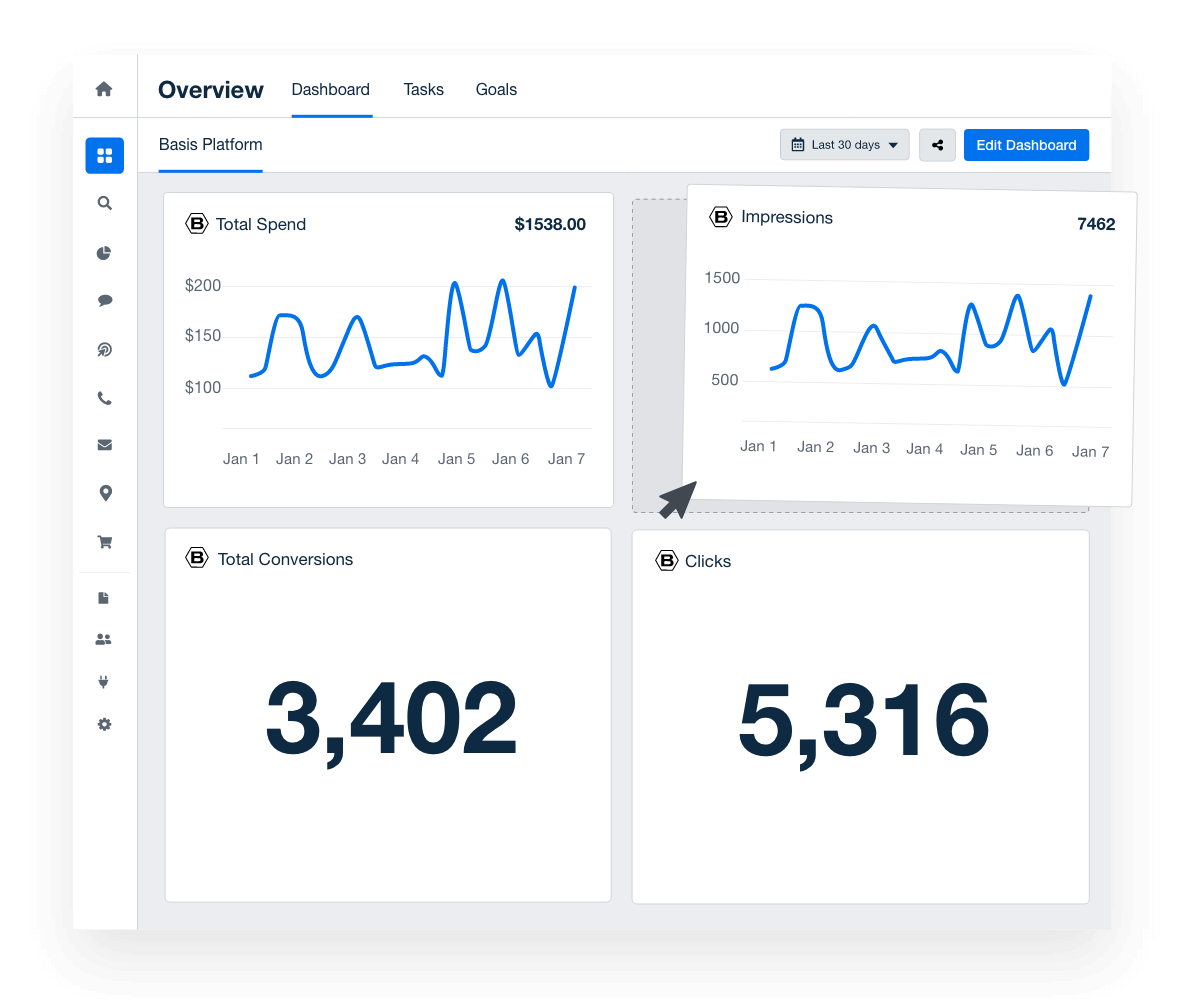Click the users/people icon in sidebar

point(104,639)
